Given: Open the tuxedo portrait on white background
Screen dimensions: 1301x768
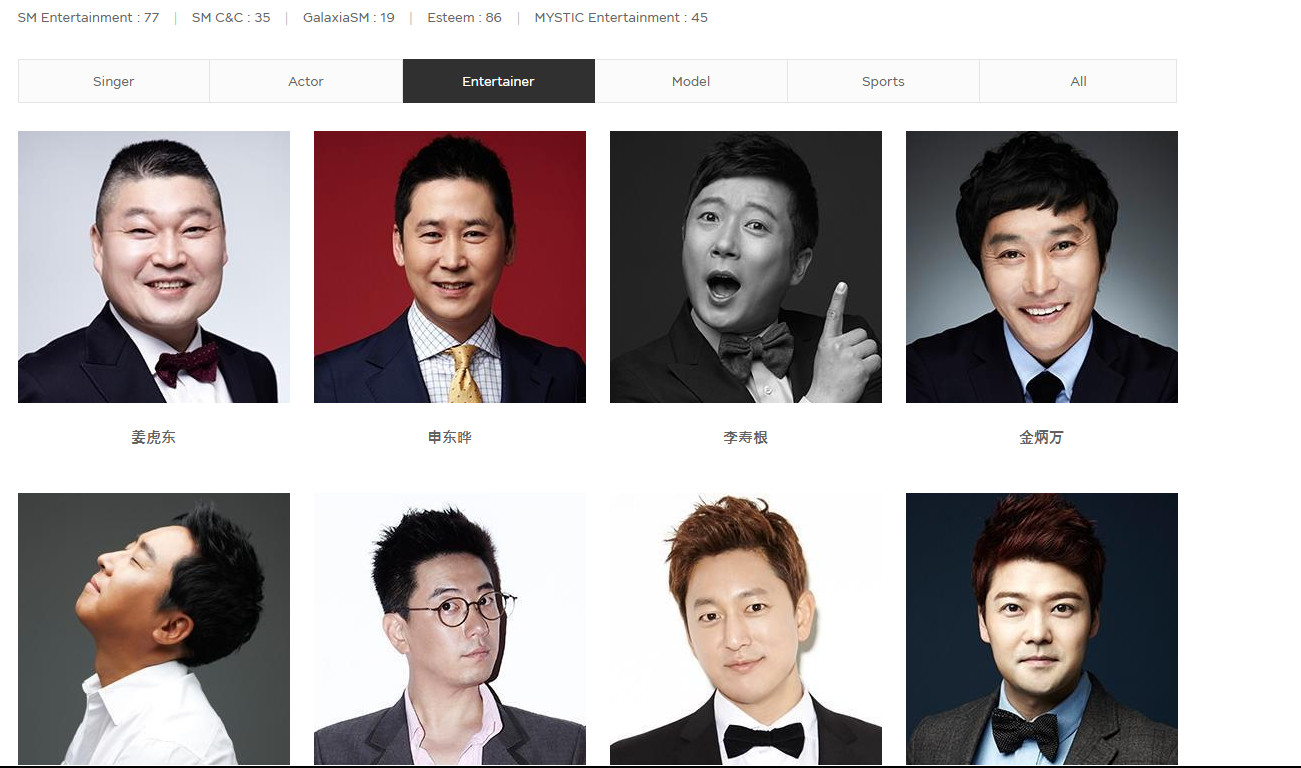Looking at the screenshot, I should click(x=746, y=629).
